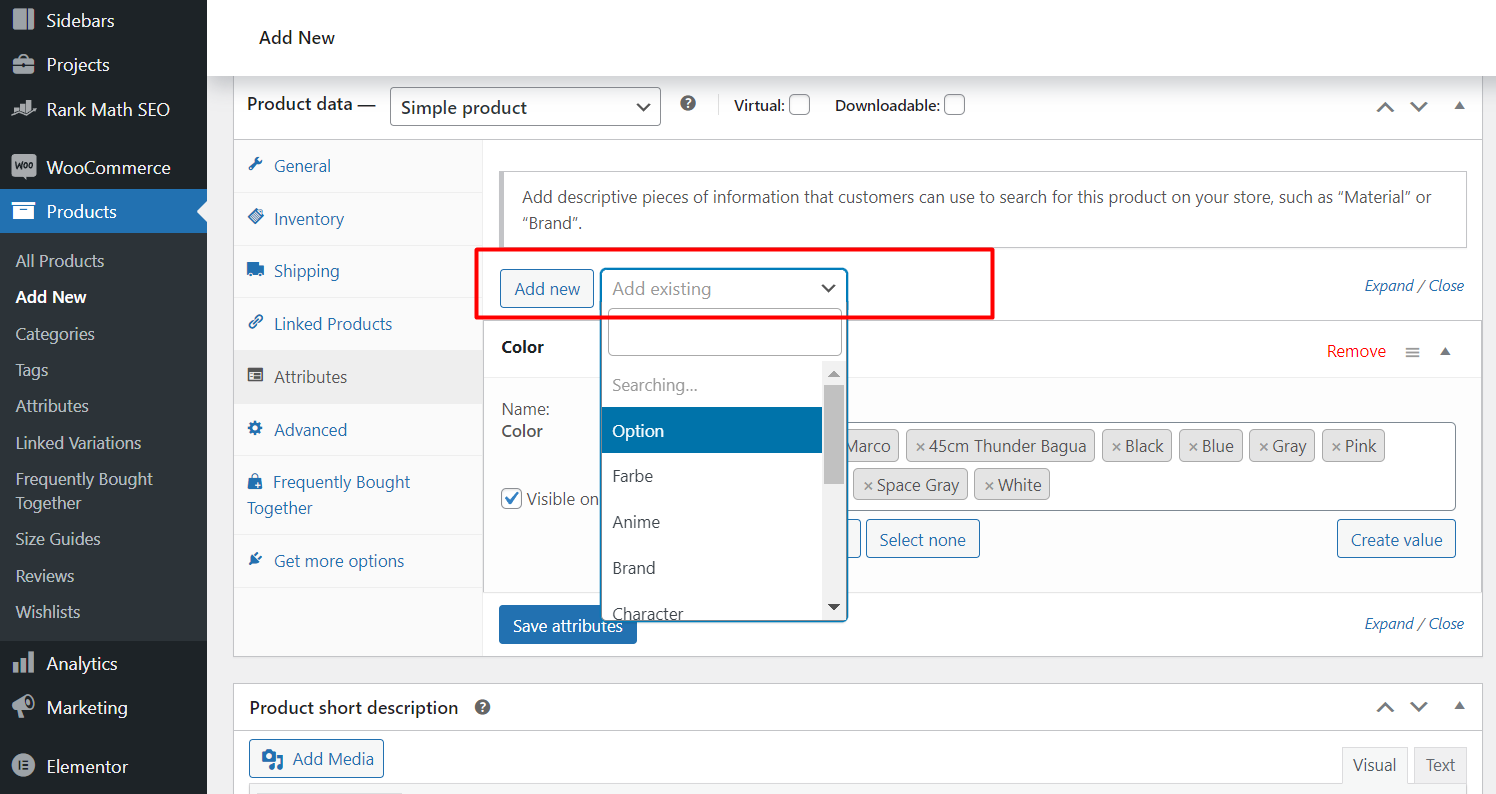The image size is (1496, 794).
Task: Click the Save attributes button
Action: 567,625
